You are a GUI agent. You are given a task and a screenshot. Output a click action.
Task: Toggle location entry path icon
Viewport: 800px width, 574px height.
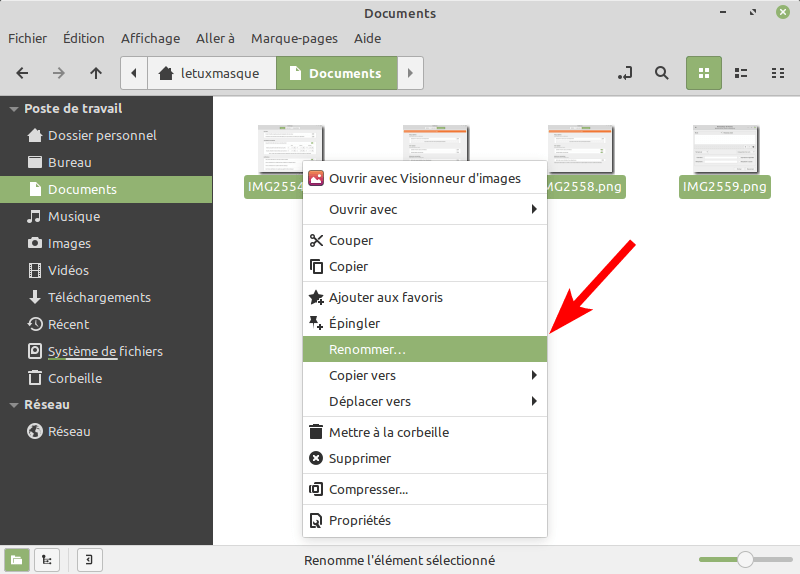click(625, 73)
